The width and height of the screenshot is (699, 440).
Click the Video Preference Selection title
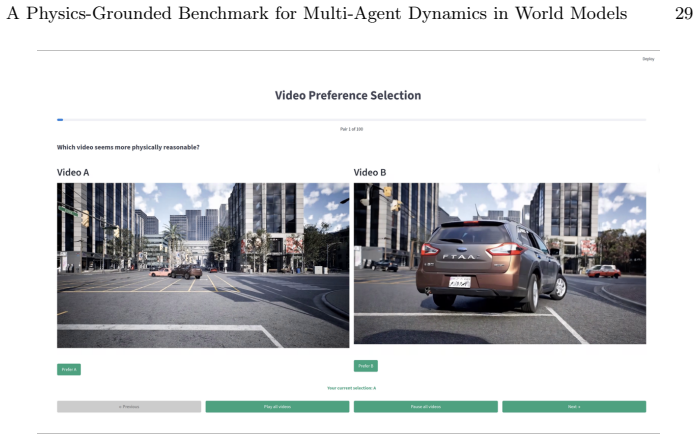pyautogui.click(x=348, y=95)
